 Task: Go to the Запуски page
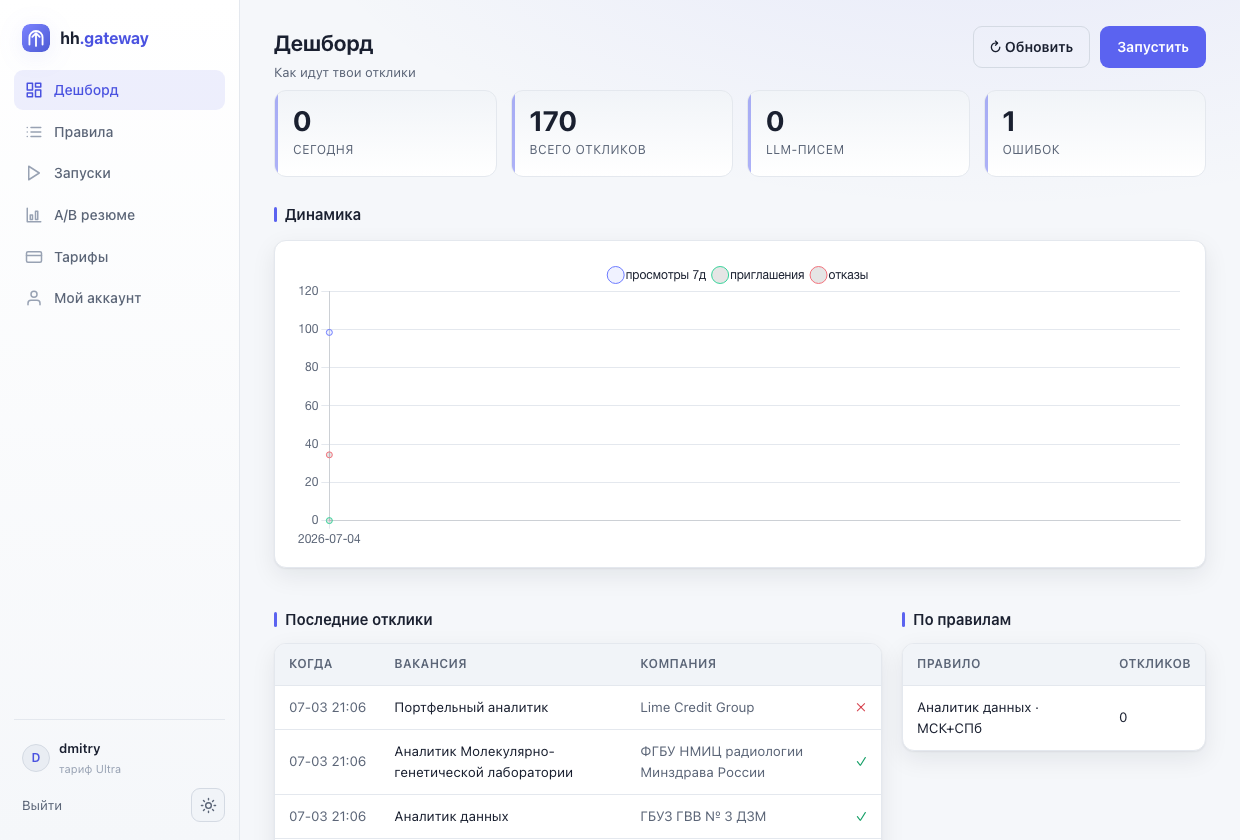119,173
